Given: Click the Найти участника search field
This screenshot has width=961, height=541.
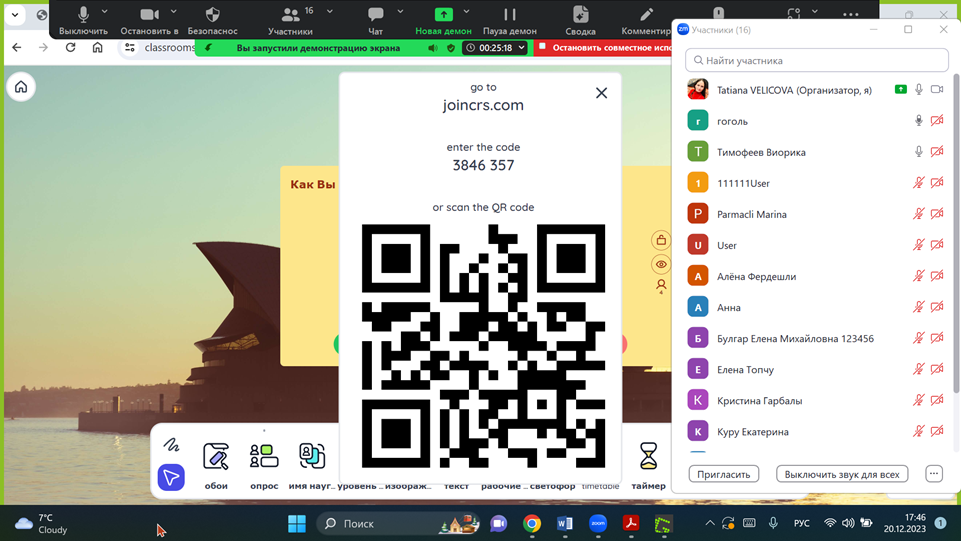Looking at the screenshot, I should tap(816, 60).
